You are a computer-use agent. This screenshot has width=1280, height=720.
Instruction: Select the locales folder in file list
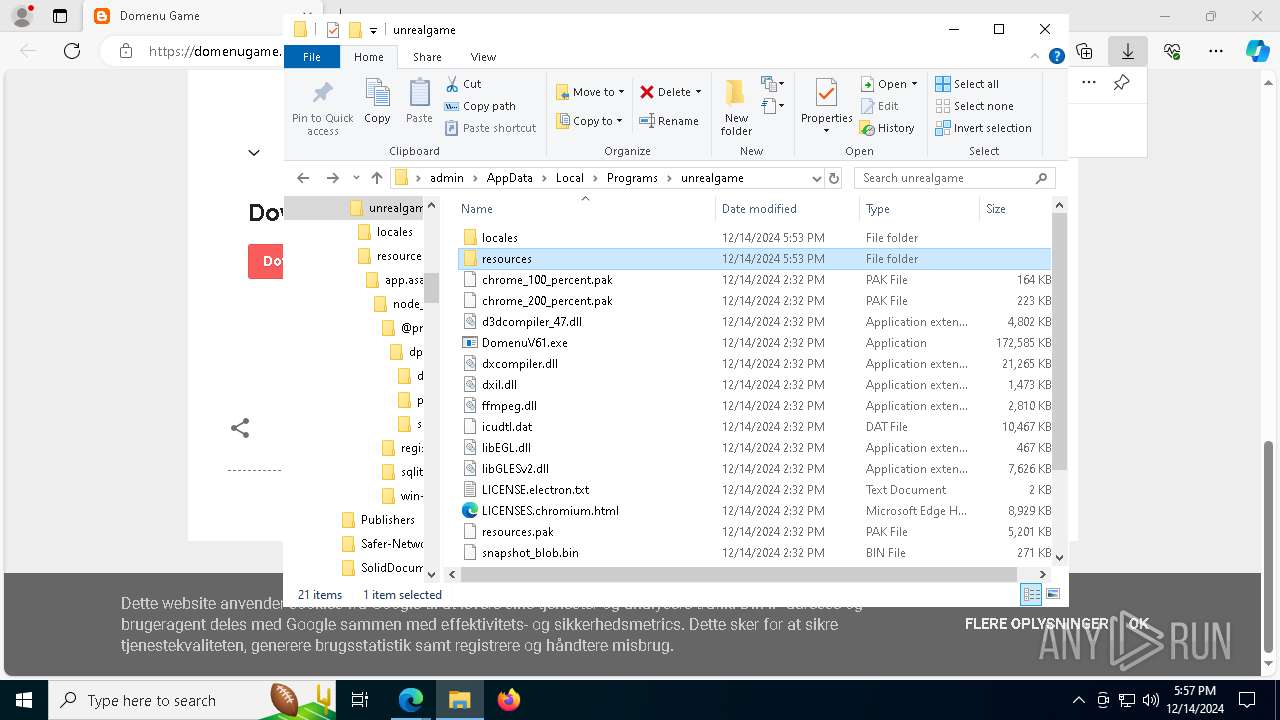(499, 238)
